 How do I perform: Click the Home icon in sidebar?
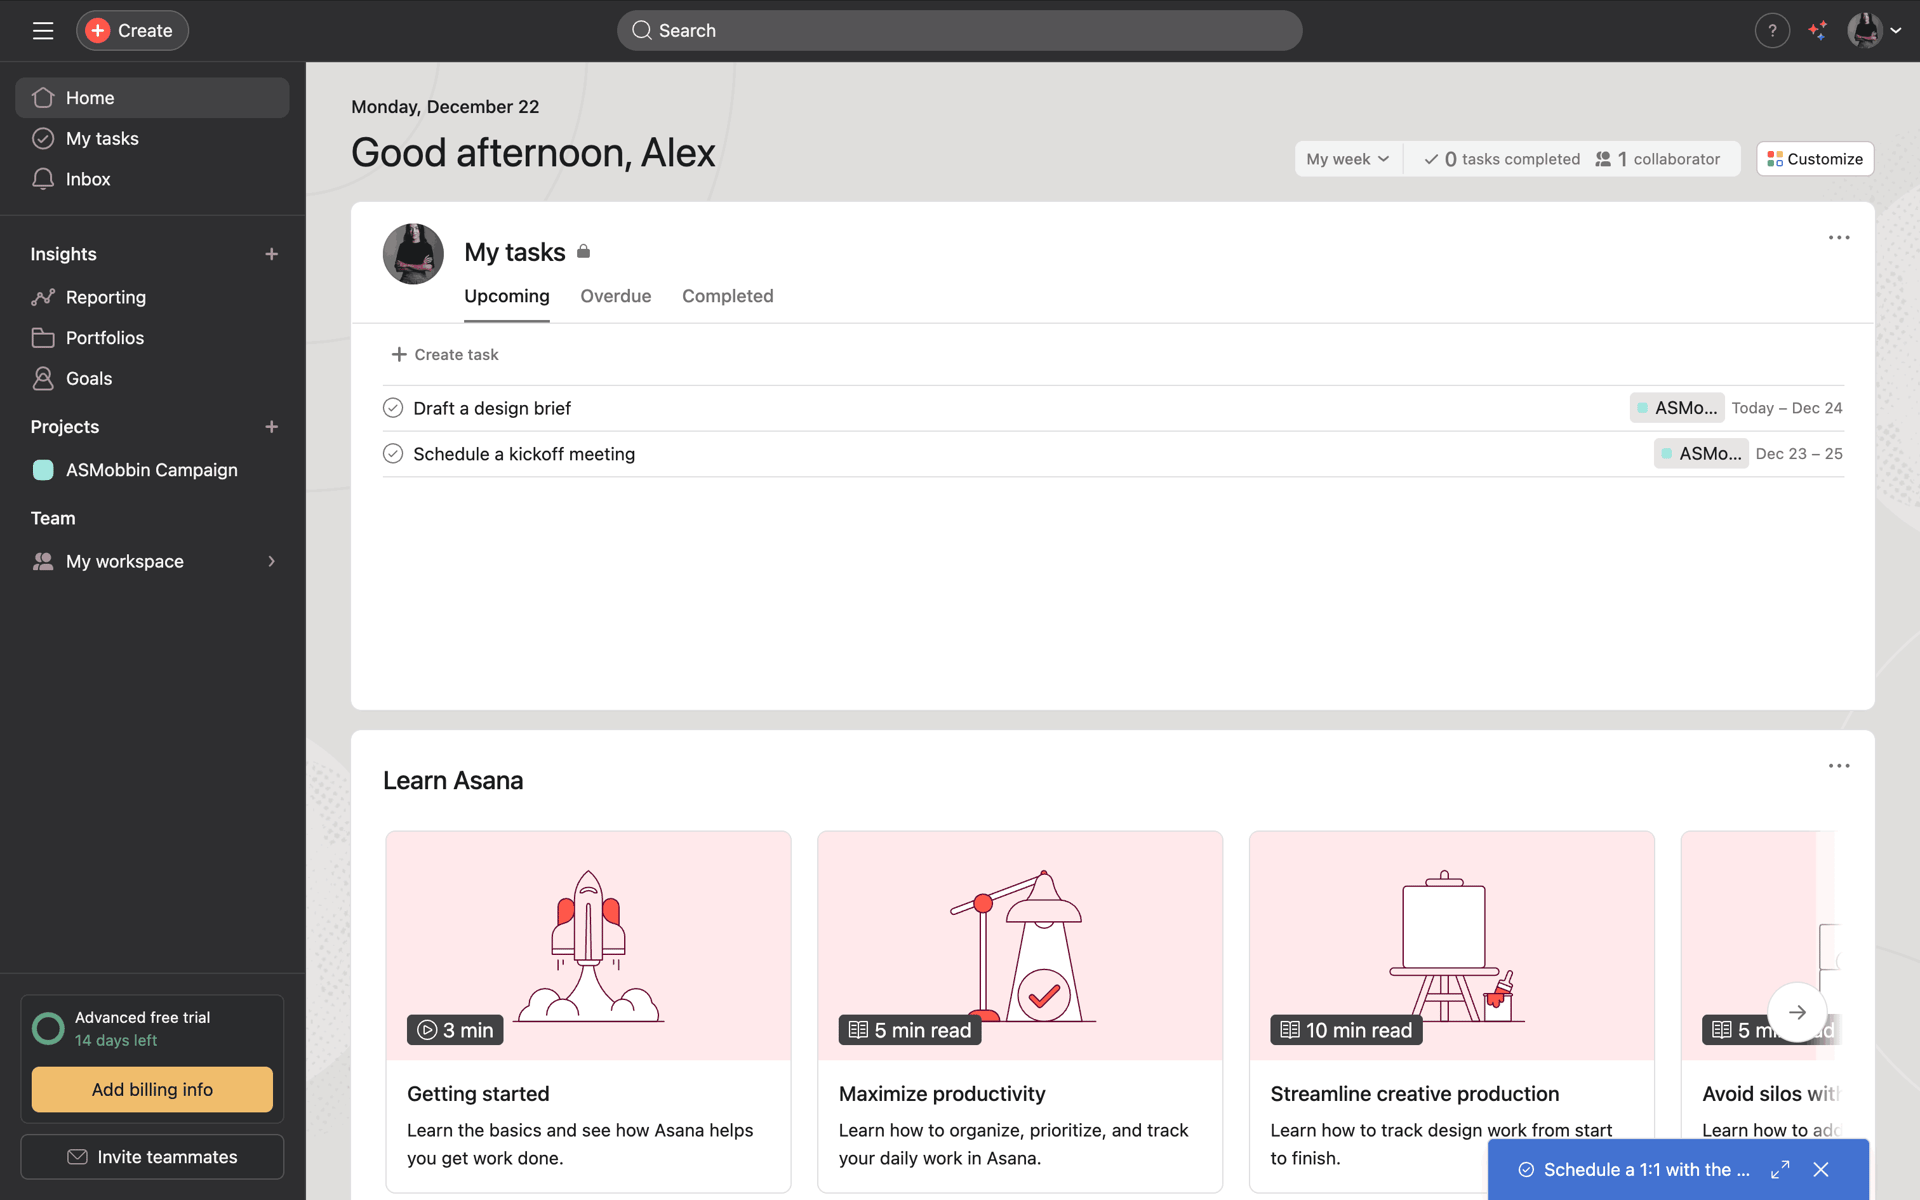(x=43, y=98)
